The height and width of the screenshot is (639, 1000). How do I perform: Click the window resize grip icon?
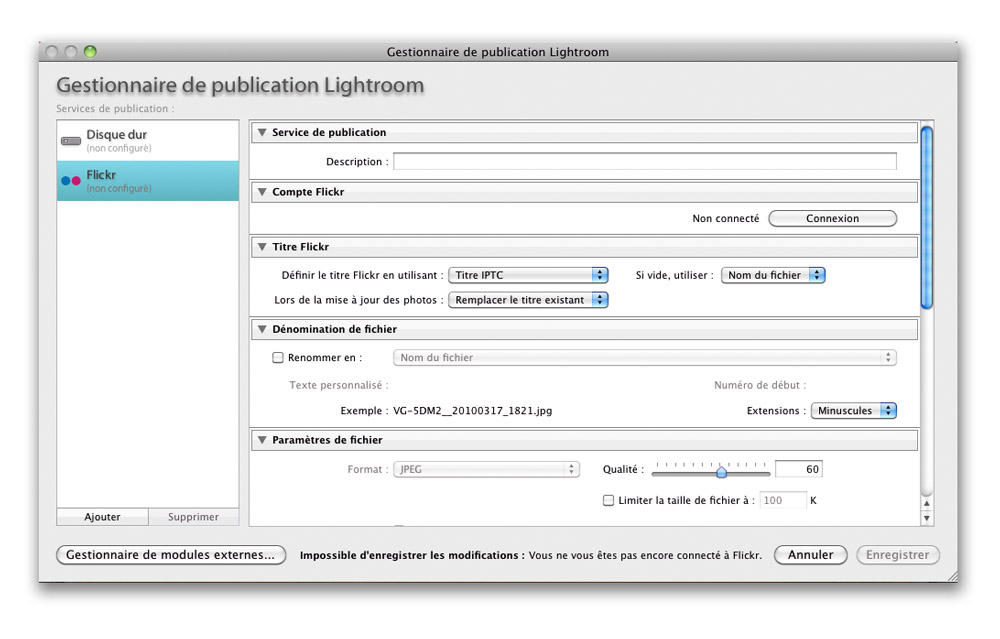(952, 576)
